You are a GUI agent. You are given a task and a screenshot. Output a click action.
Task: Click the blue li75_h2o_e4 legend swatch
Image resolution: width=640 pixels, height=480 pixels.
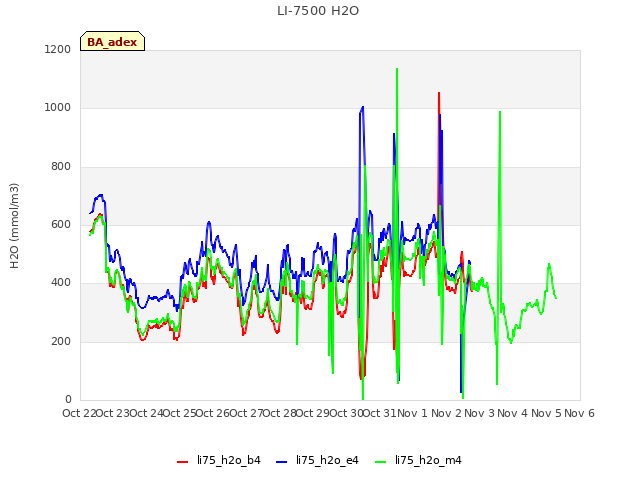pyautogui.click(x=282, y=462)
